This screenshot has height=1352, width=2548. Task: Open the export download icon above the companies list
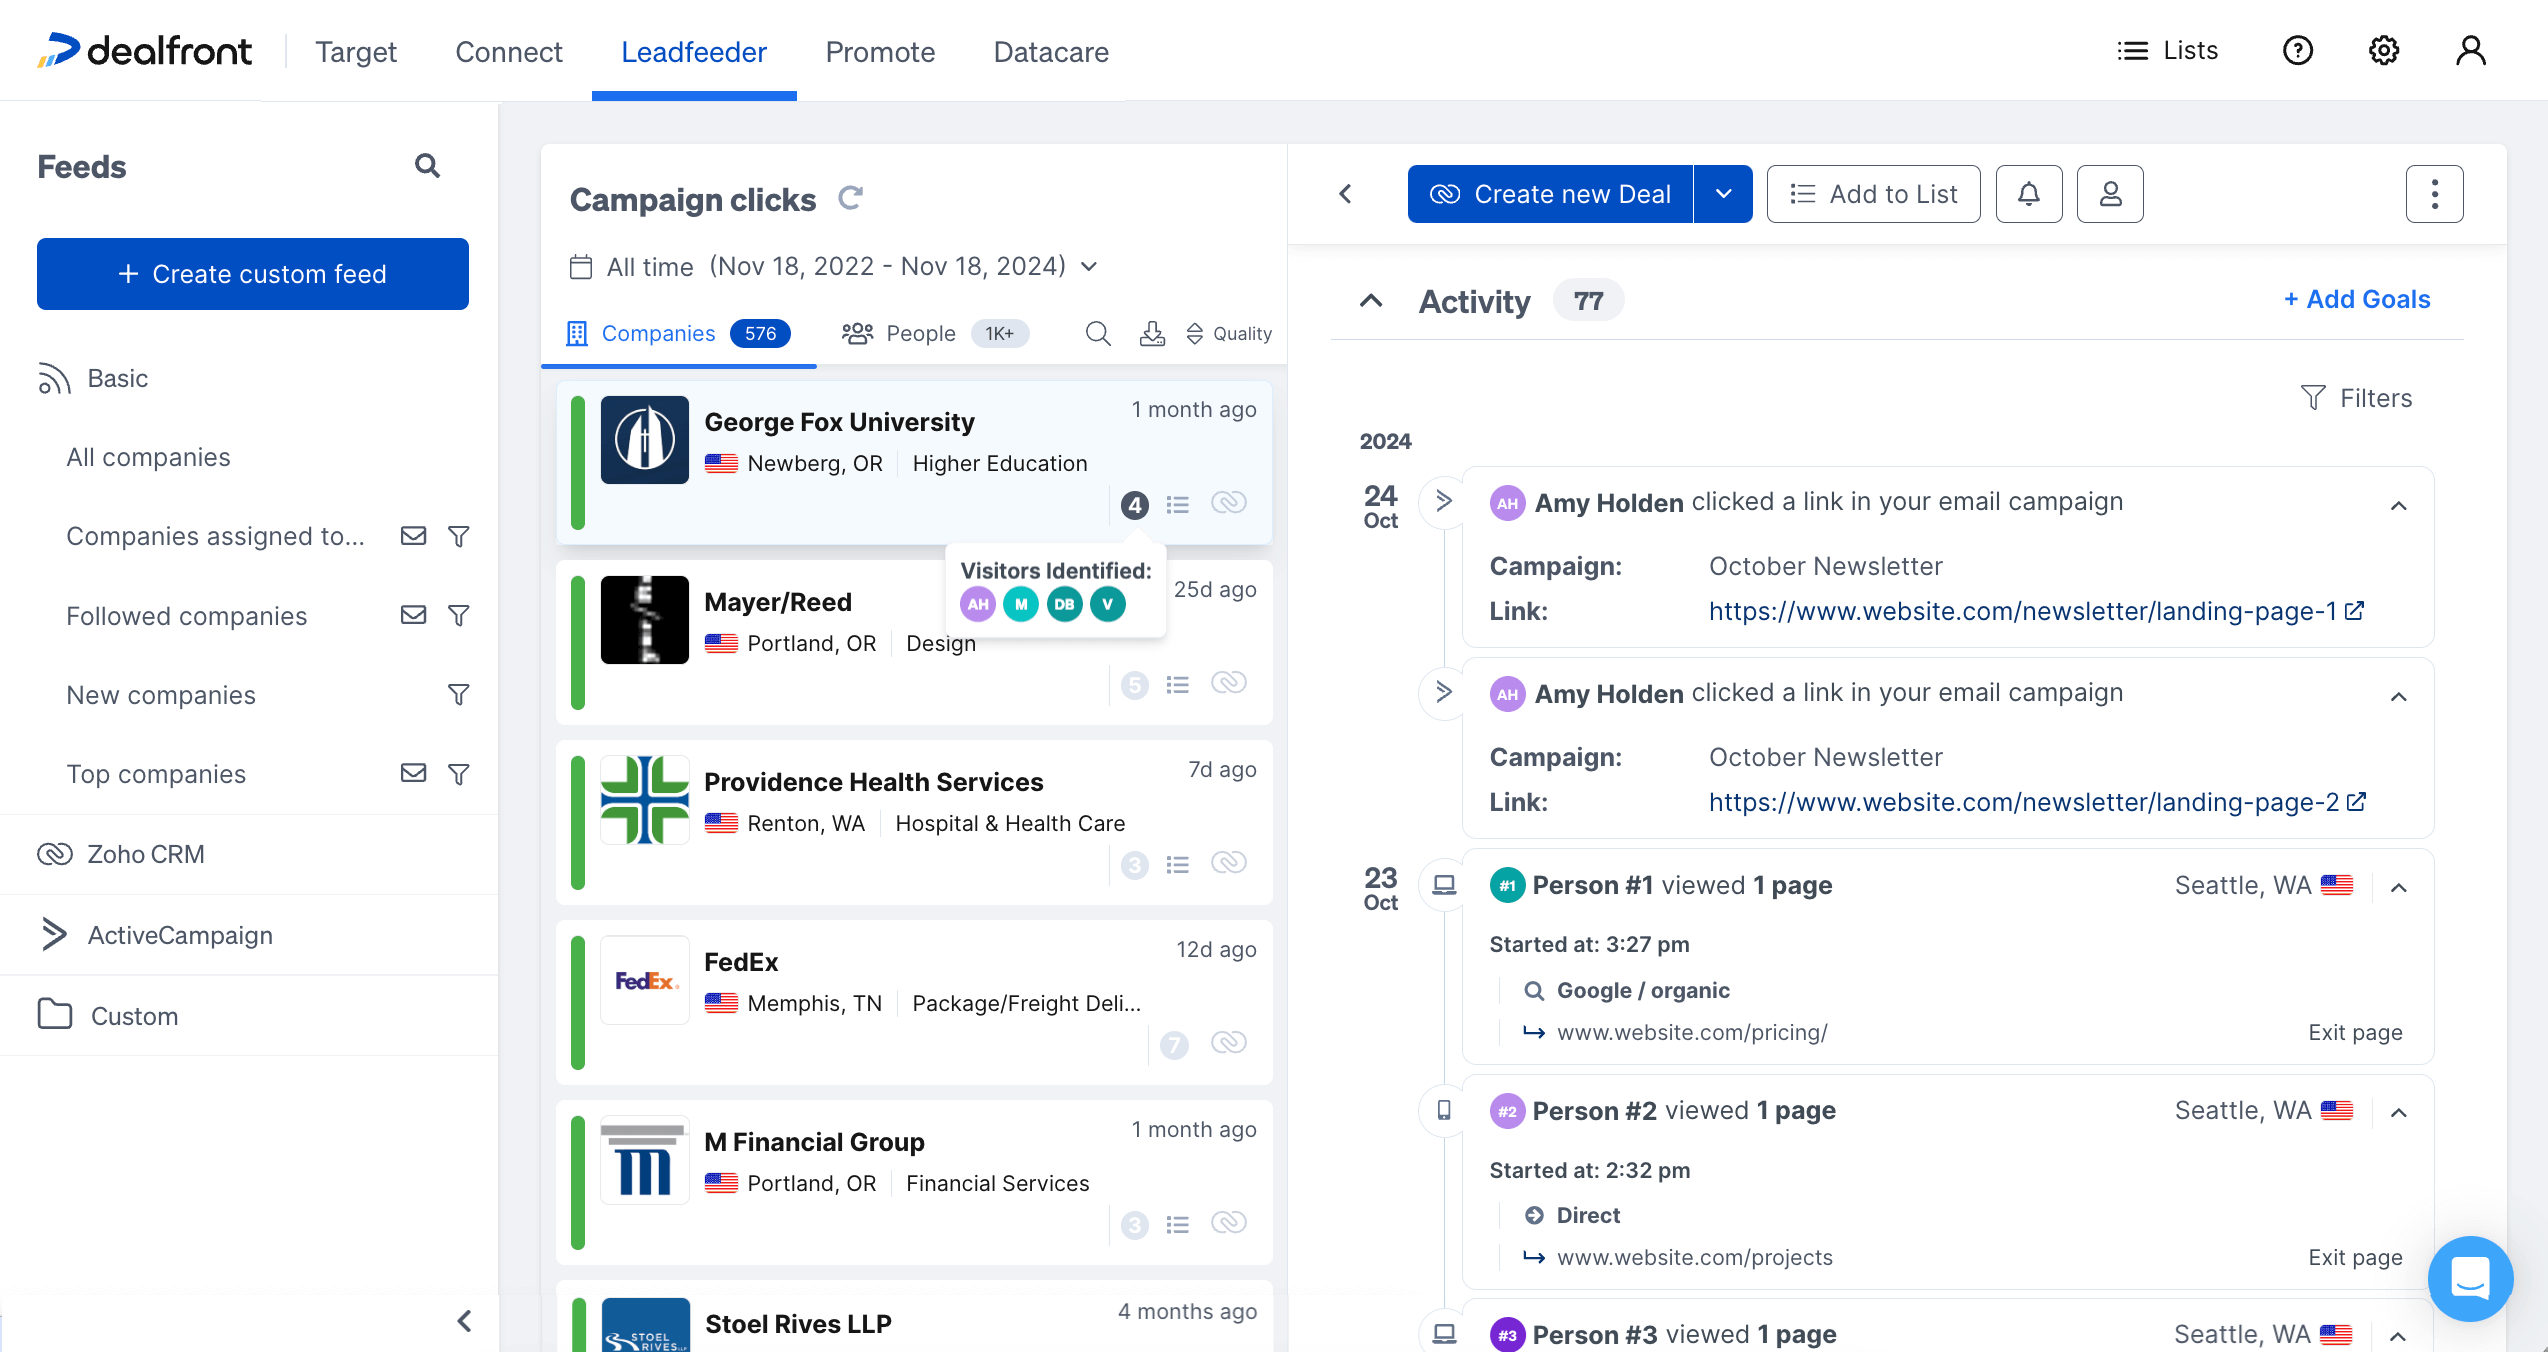pyautogui.click(x=1152, y=333)
